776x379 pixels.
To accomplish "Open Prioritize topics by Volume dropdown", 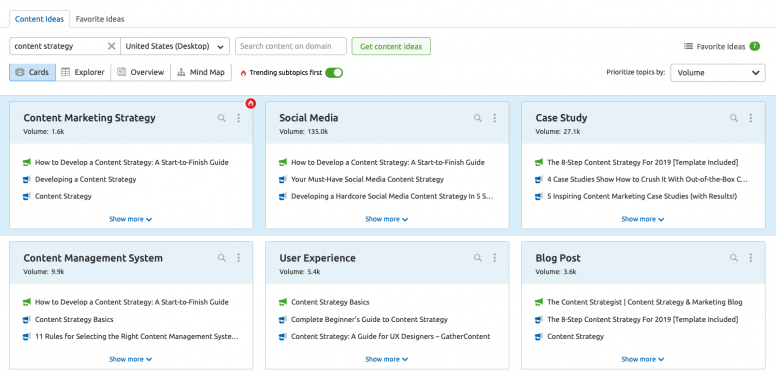I will pos(718,73).
